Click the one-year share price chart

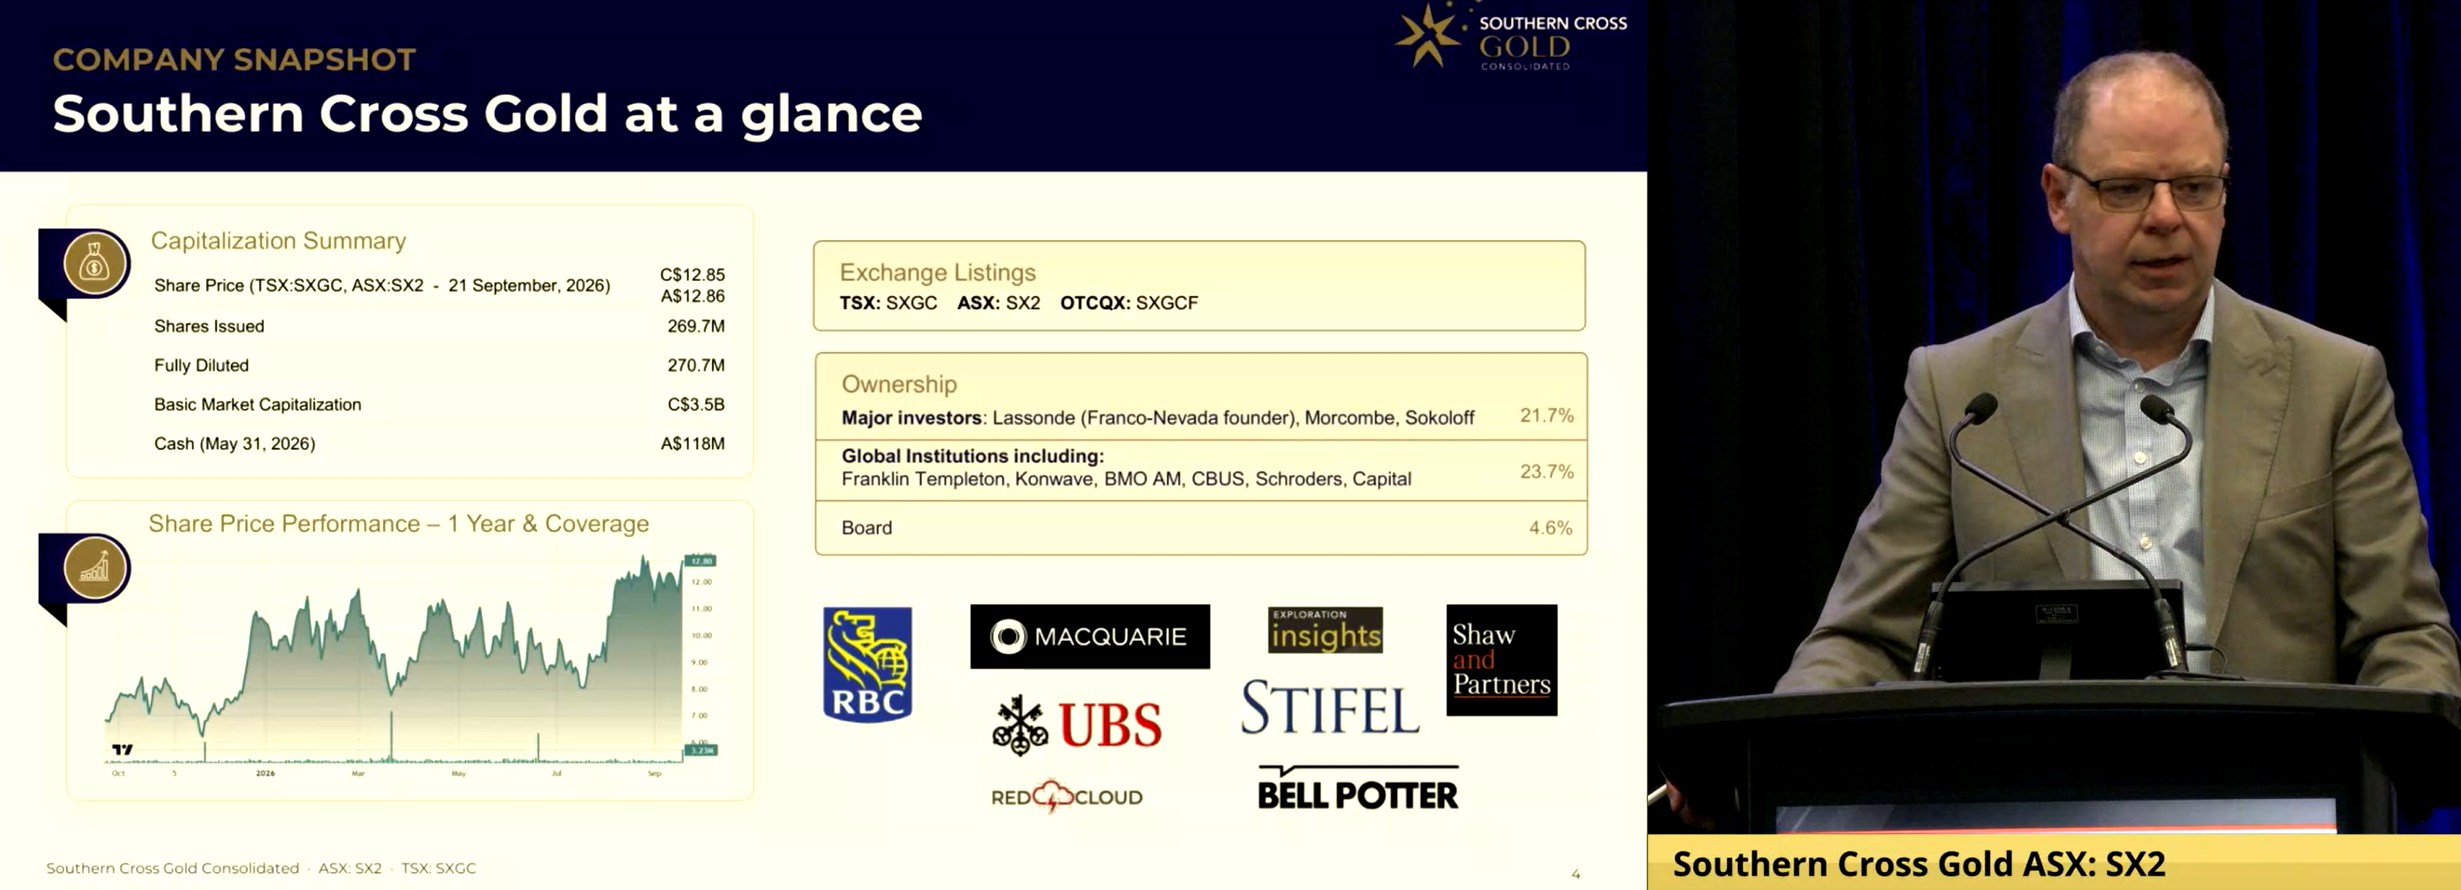pos(410,664)
